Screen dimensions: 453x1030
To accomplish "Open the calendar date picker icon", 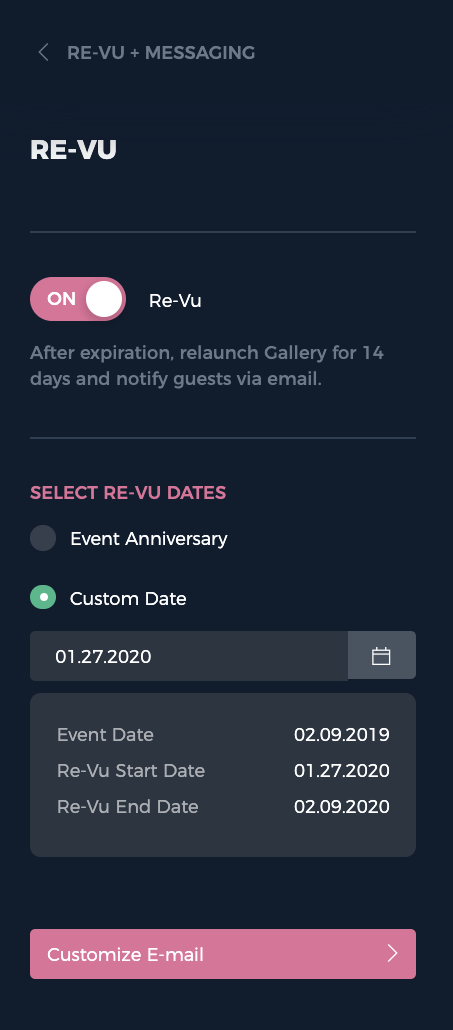I will pyautogui.click(x=381, y=656).
